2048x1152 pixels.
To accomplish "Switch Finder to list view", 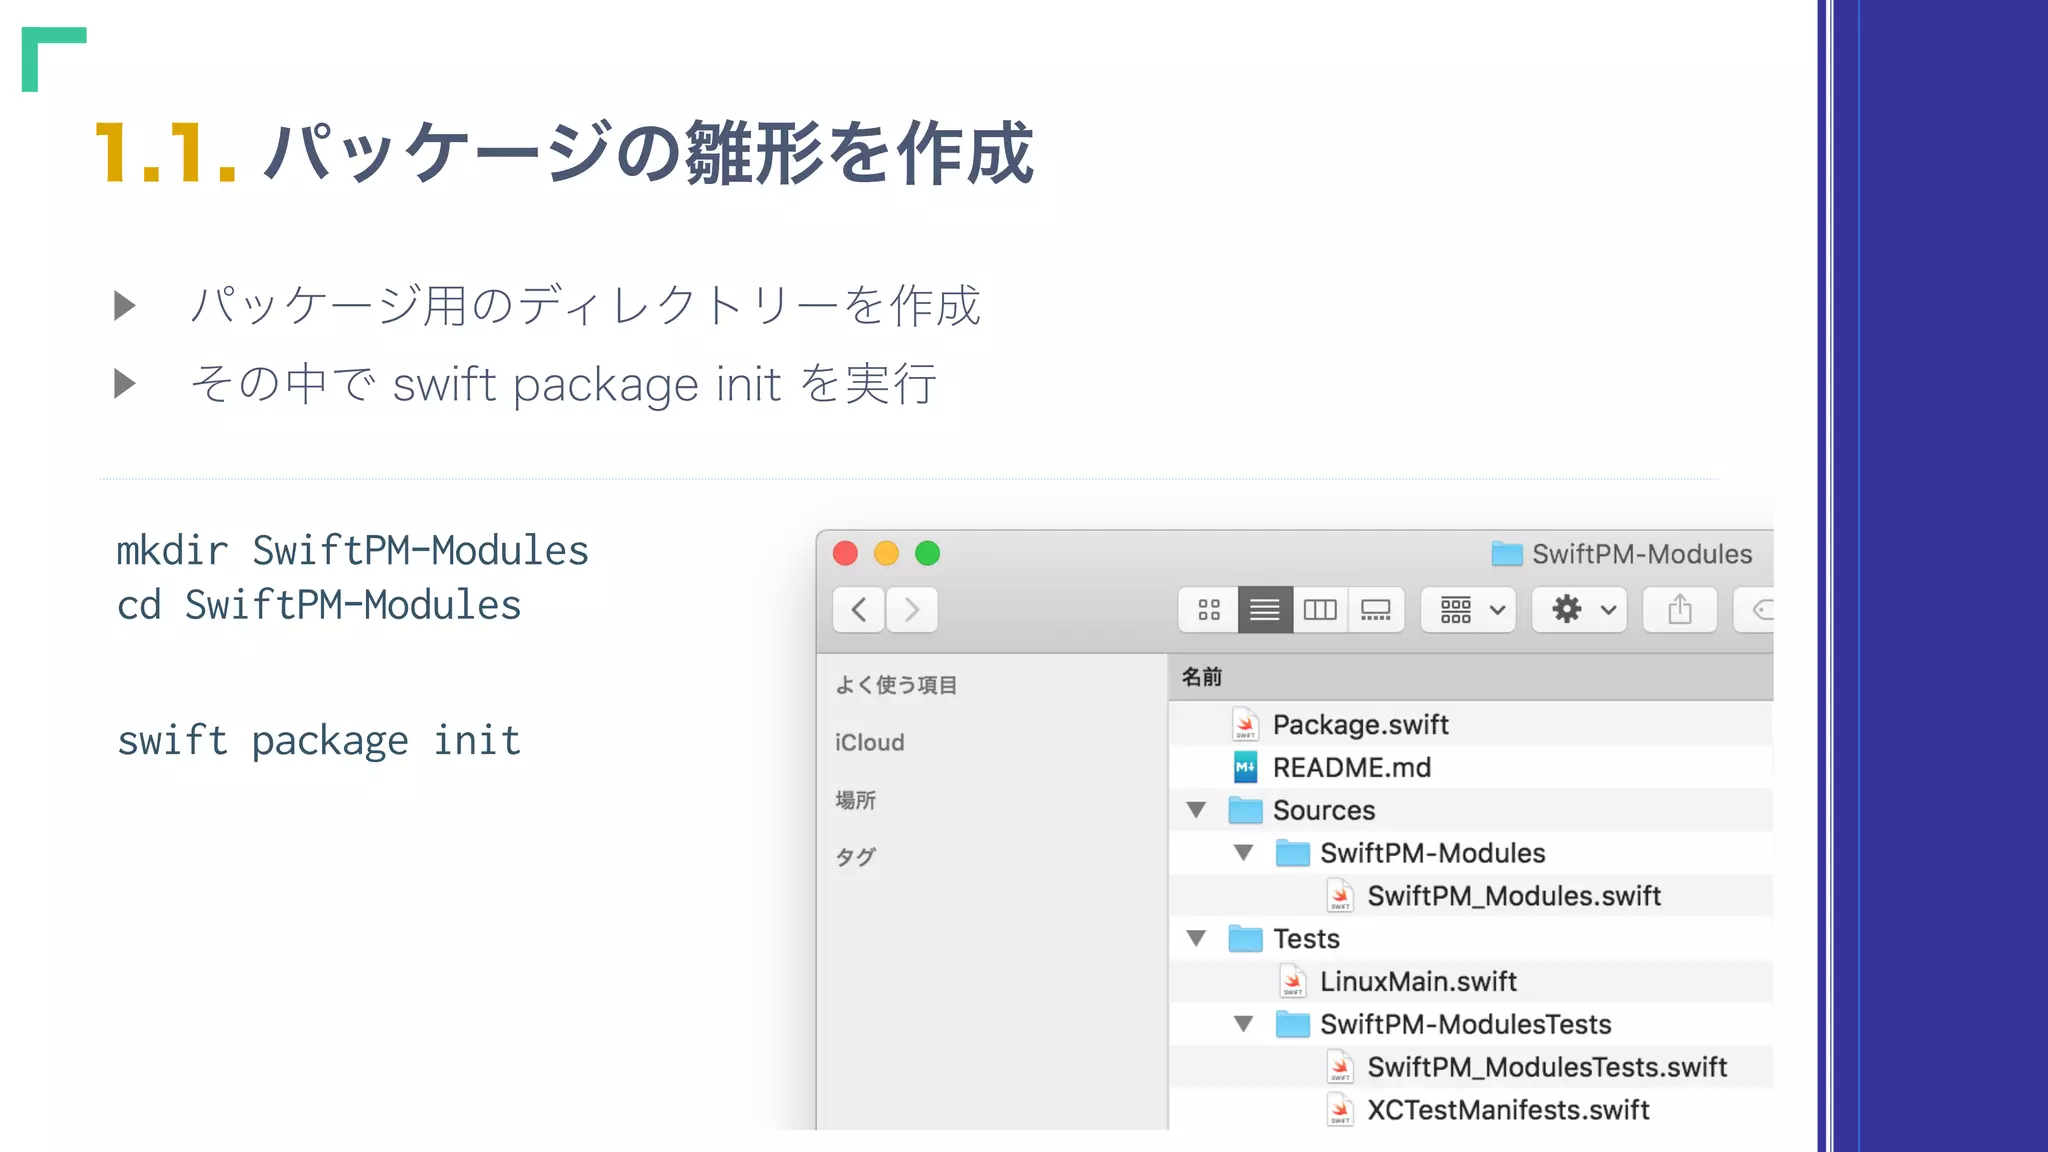I will tap(1265, 610).
